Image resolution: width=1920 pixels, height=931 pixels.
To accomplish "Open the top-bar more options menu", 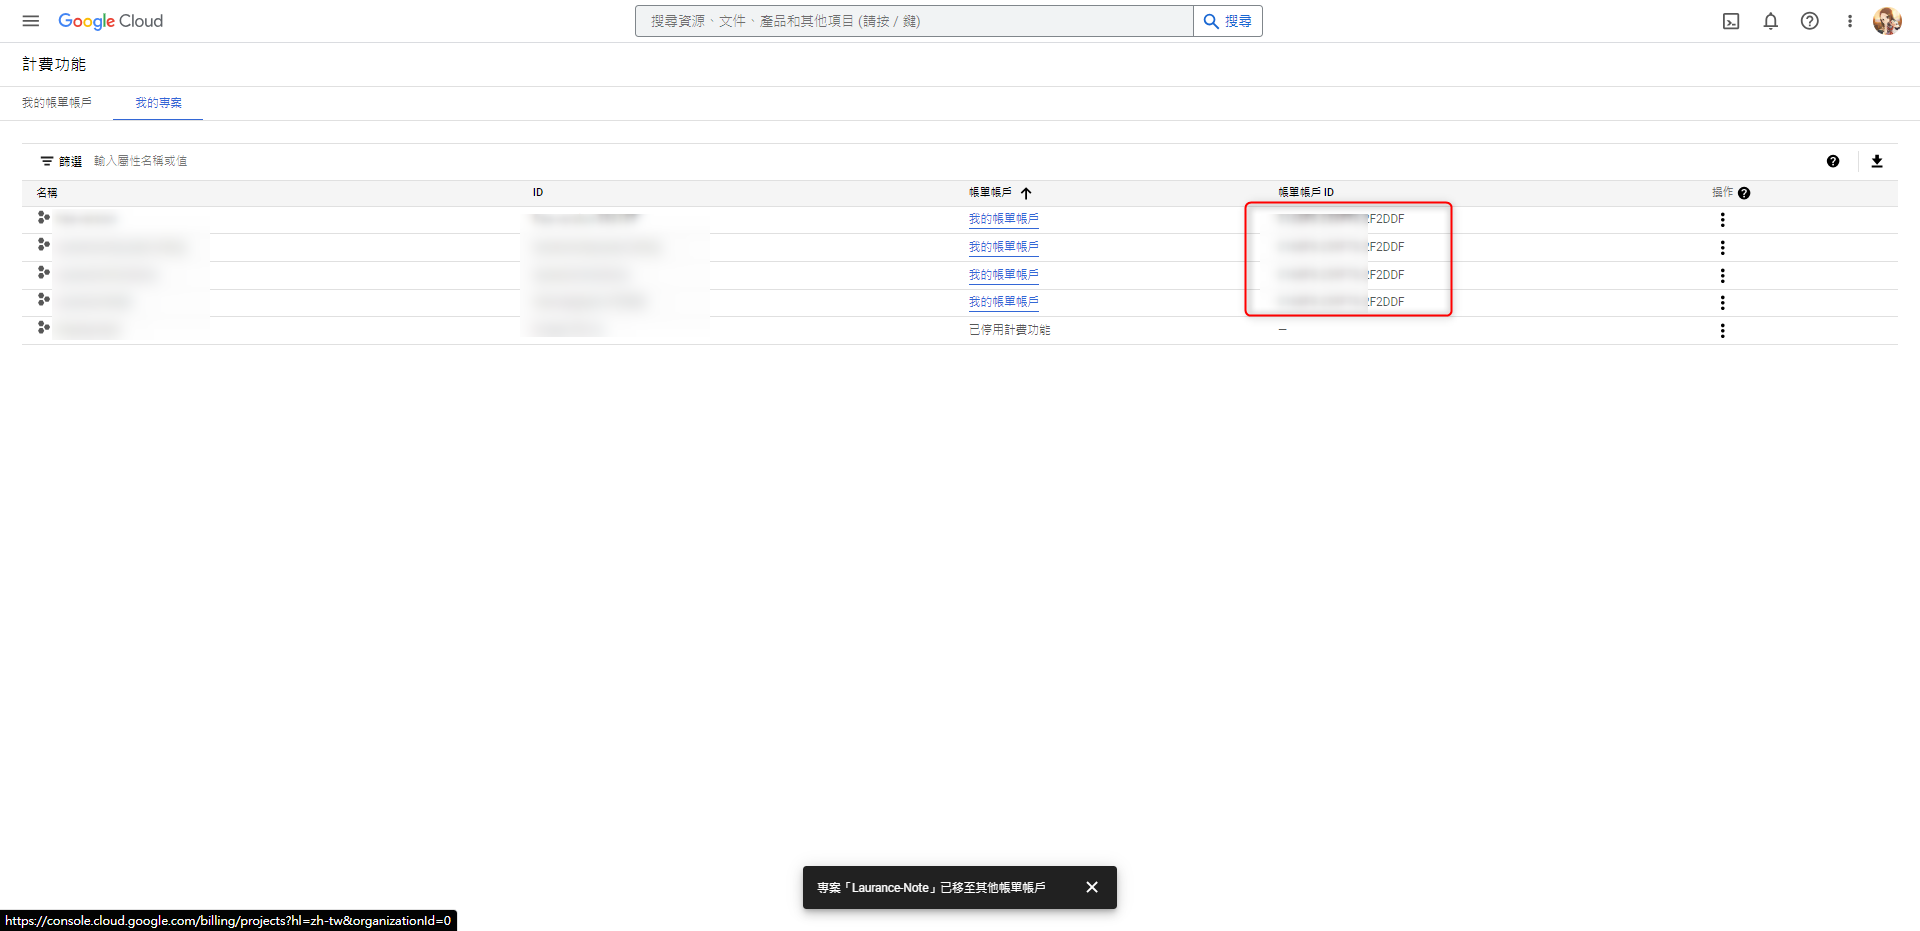I will [1850, 21].
